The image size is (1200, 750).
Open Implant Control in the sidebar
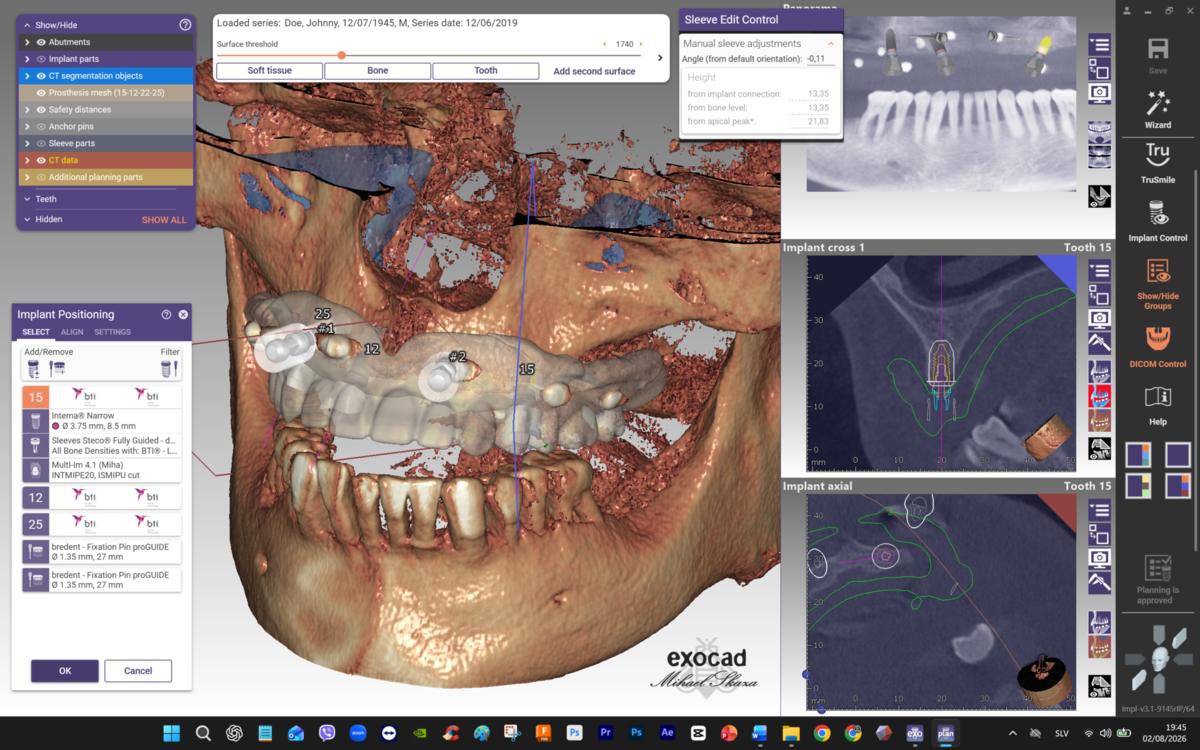[x=1157, y=220]
